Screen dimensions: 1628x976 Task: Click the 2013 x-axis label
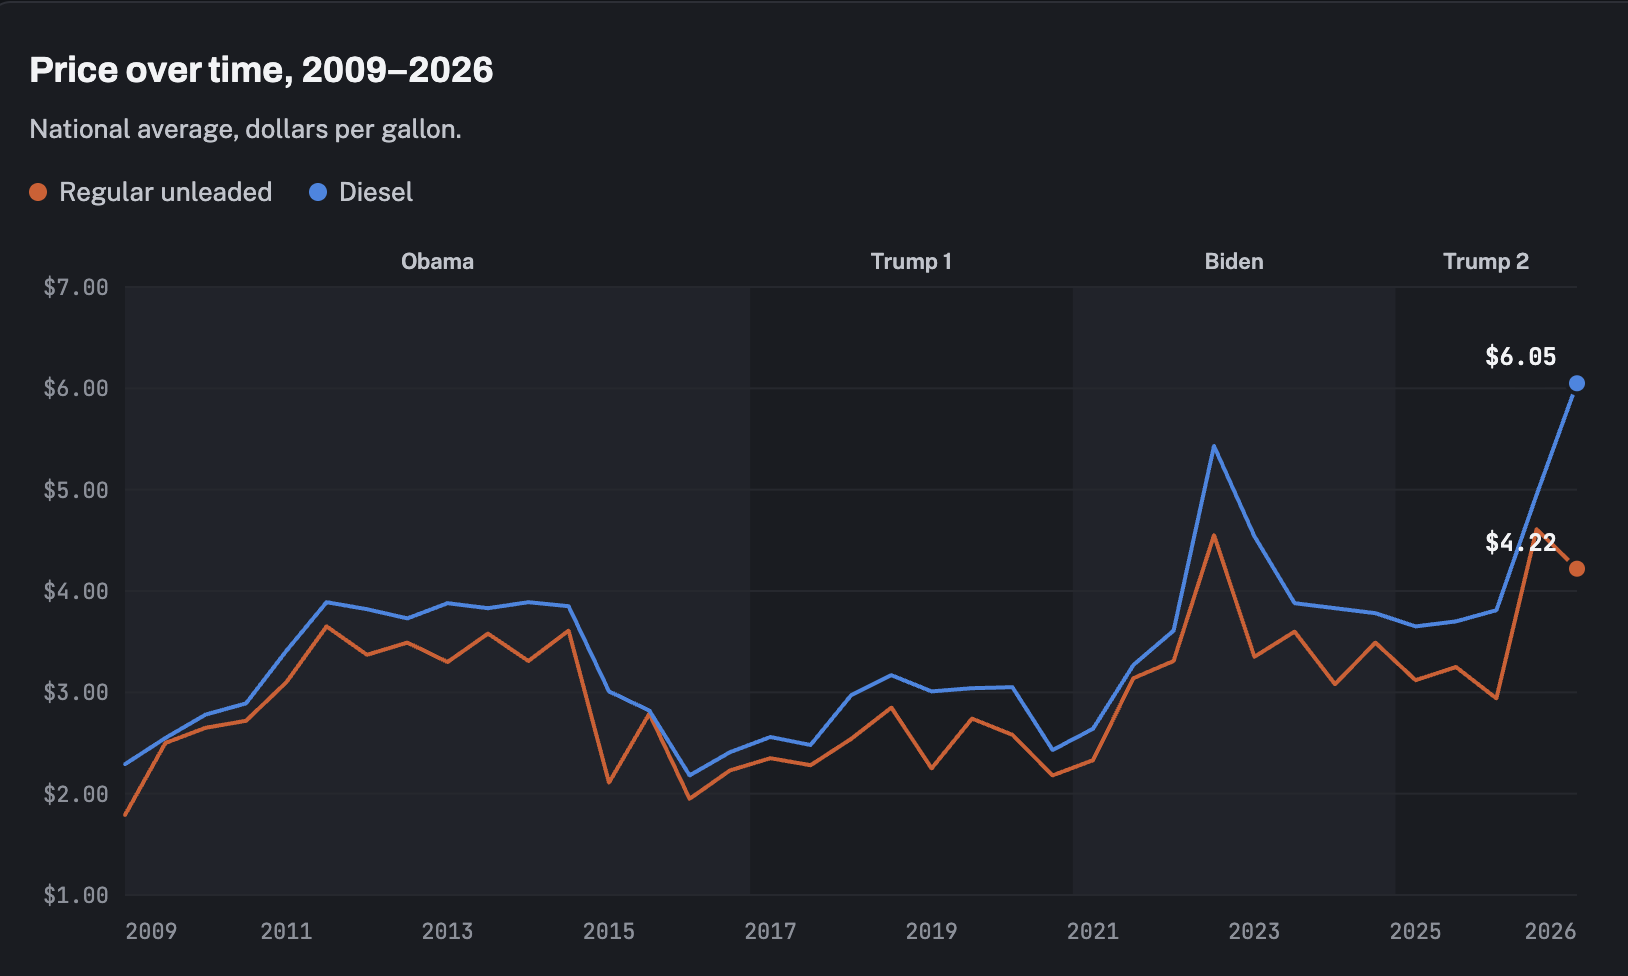point(447,931)
